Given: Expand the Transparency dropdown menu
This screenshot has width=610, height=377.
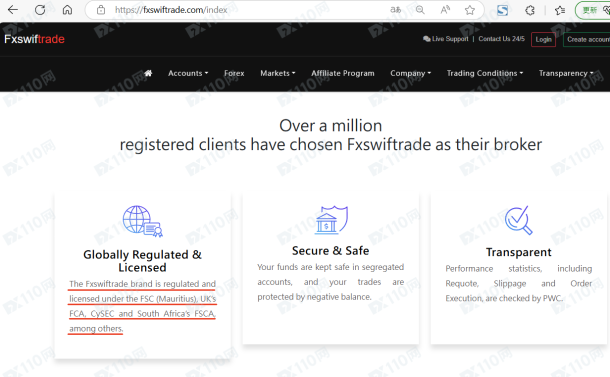Looking at the screenshot, I should tap(566, 73).
